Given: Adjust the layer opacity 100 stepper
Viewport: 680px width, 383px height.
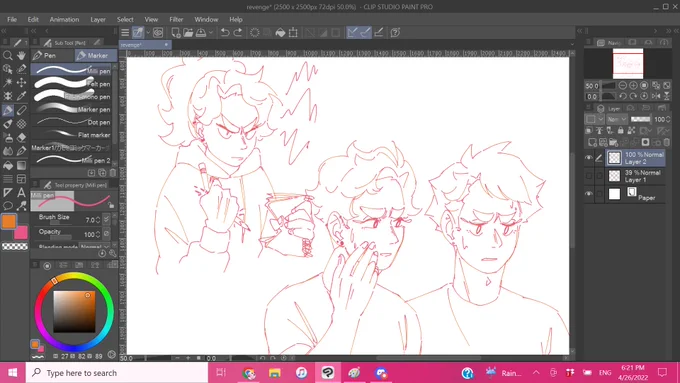Looking at the screenshot, I should click(x=668, y=119).
